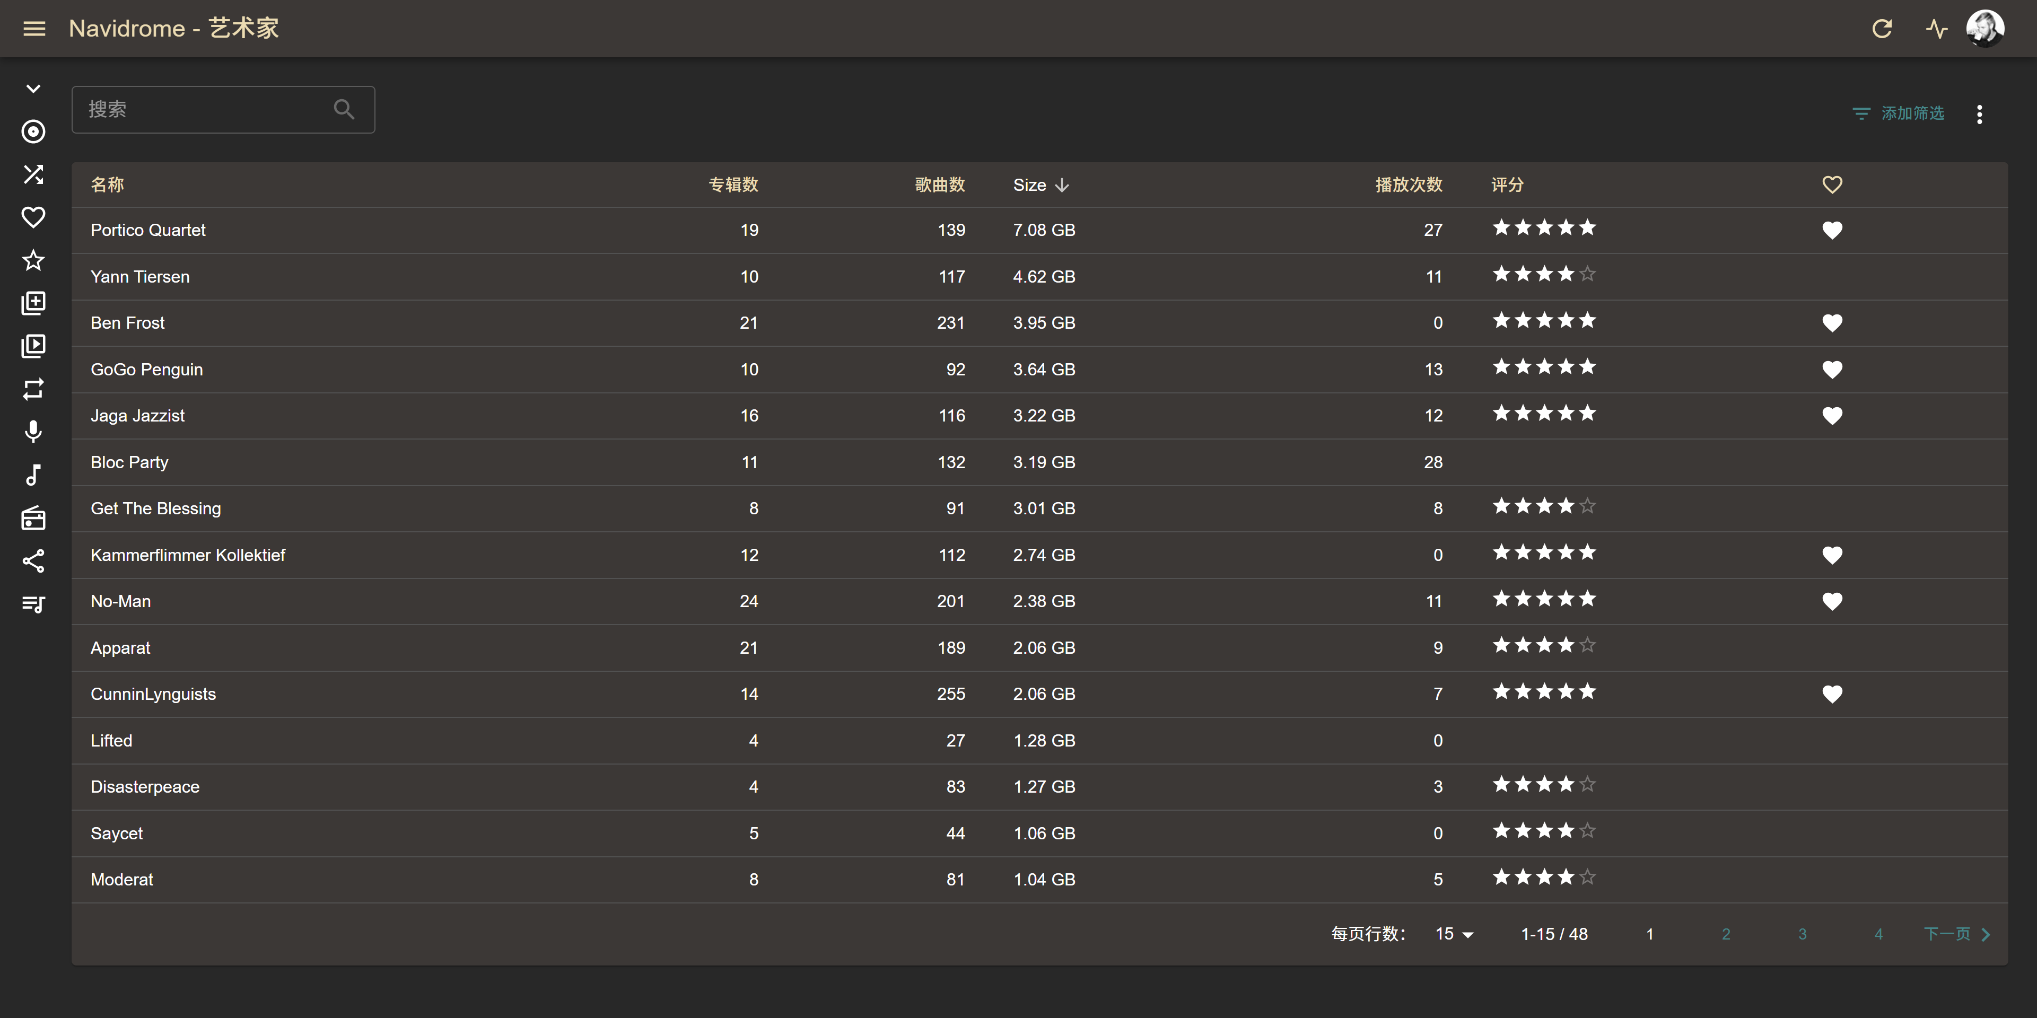Click the refresh icon in the top bar

(x=1881, y=29)
